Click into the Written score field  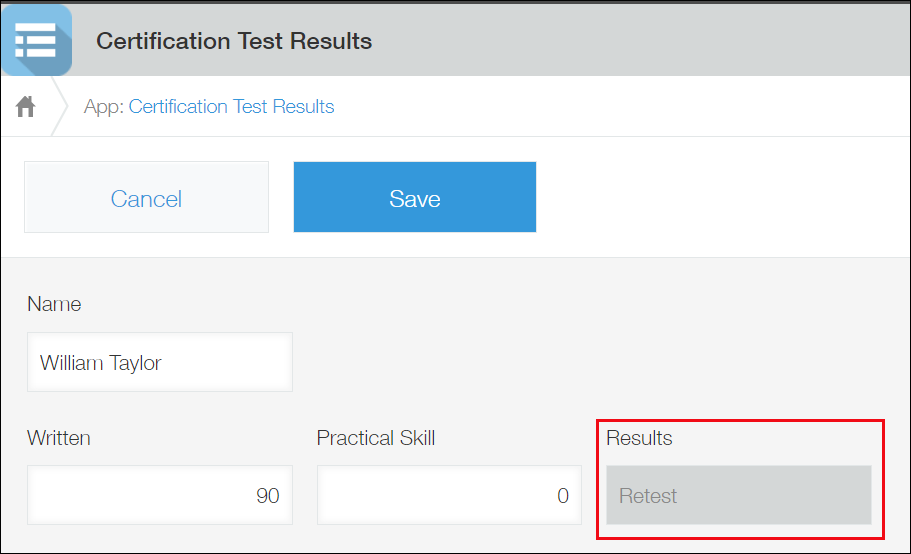[x=160, y=495]
